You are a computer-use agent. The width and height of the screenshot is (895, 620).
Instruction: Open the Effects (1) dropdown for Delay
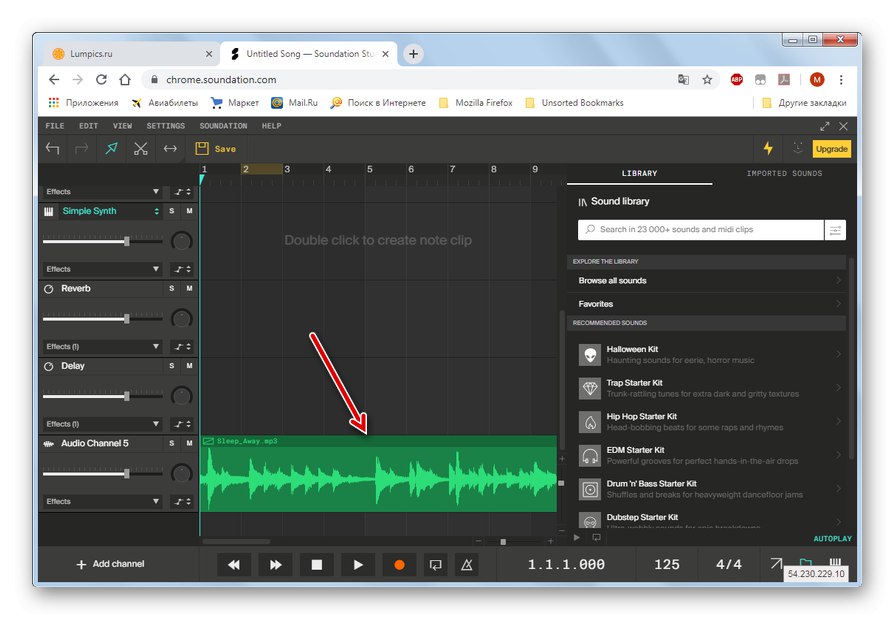click(x=102, y=424)
